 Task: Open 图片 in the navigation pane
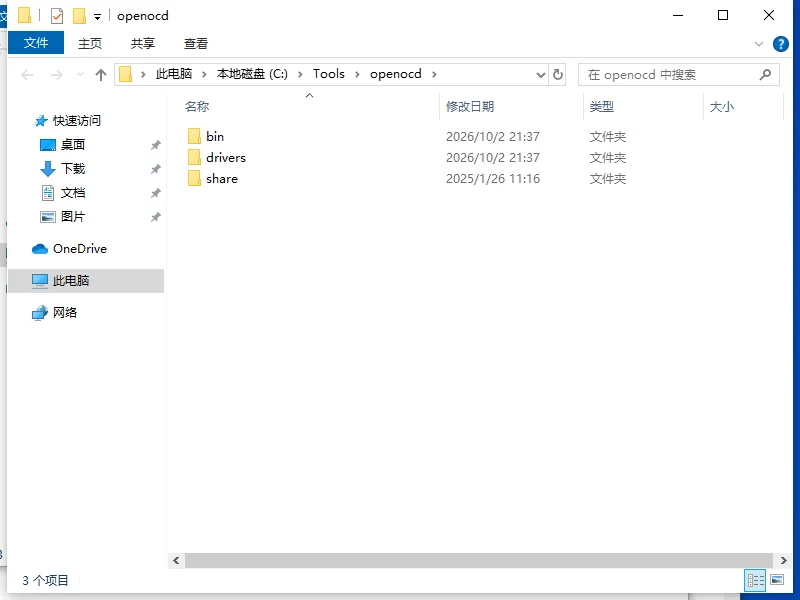[x=72, y=217]
